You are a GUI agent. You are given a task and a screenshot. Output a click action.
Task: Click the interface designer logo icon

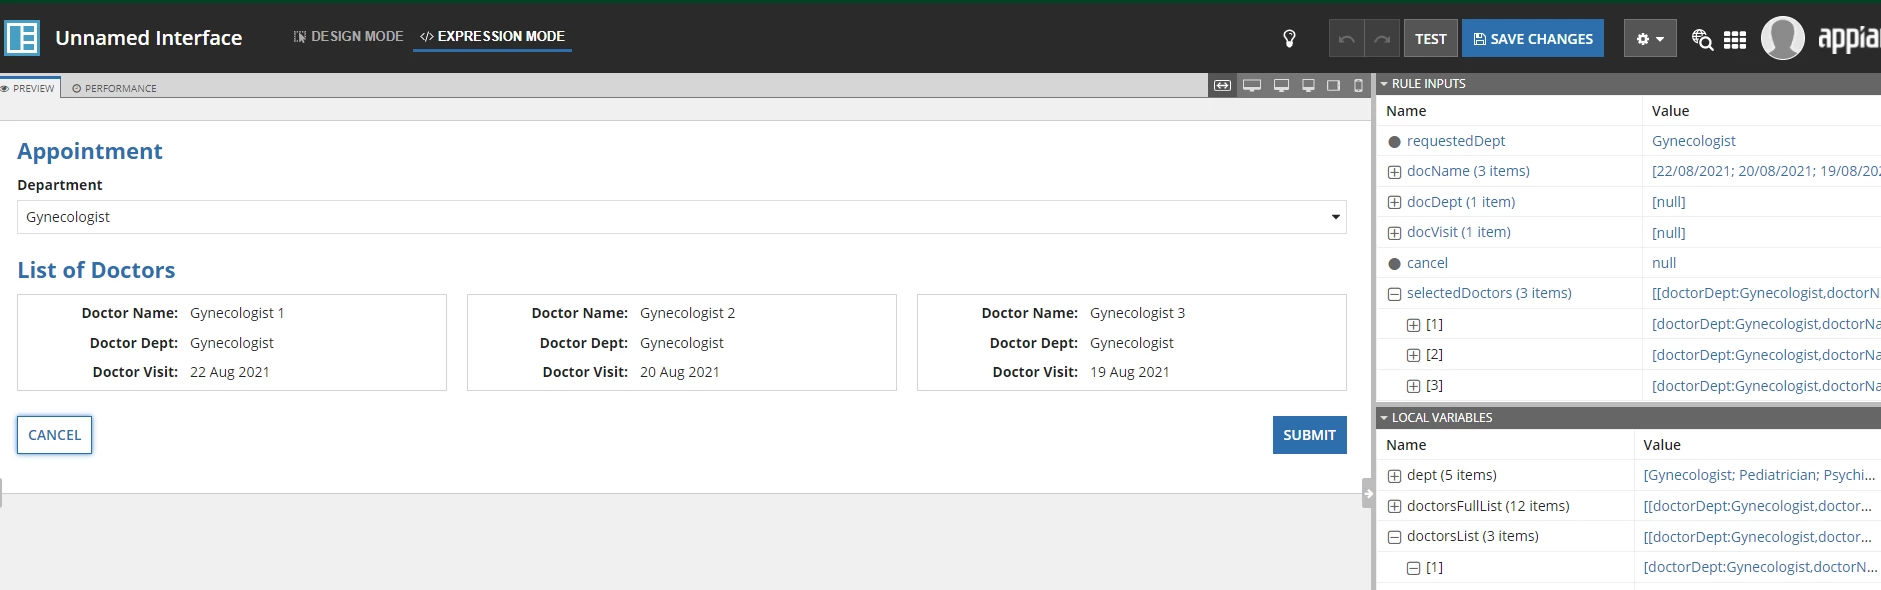point(22,38)
